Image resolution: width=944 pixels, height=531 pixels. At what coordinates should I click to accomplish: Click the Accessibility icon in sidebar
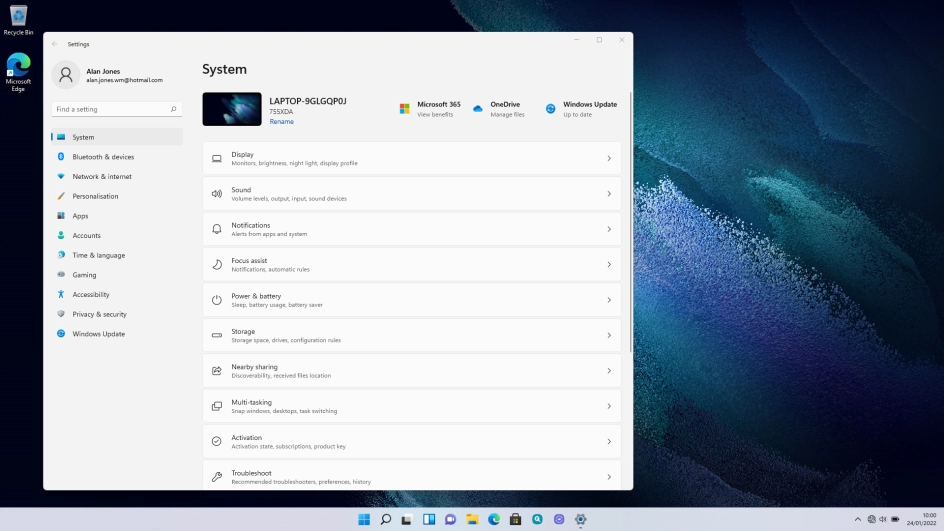point(61,295)
